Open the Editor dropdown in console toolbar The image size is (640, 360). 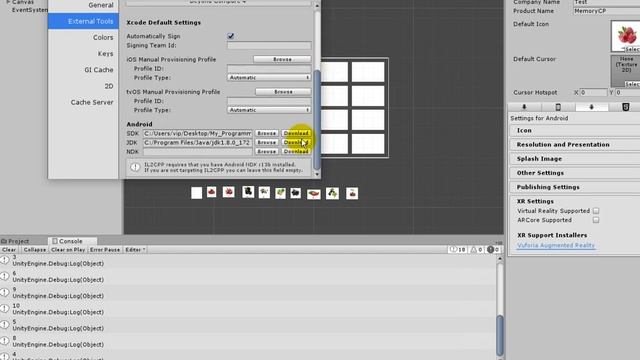(x=135, y=249)
